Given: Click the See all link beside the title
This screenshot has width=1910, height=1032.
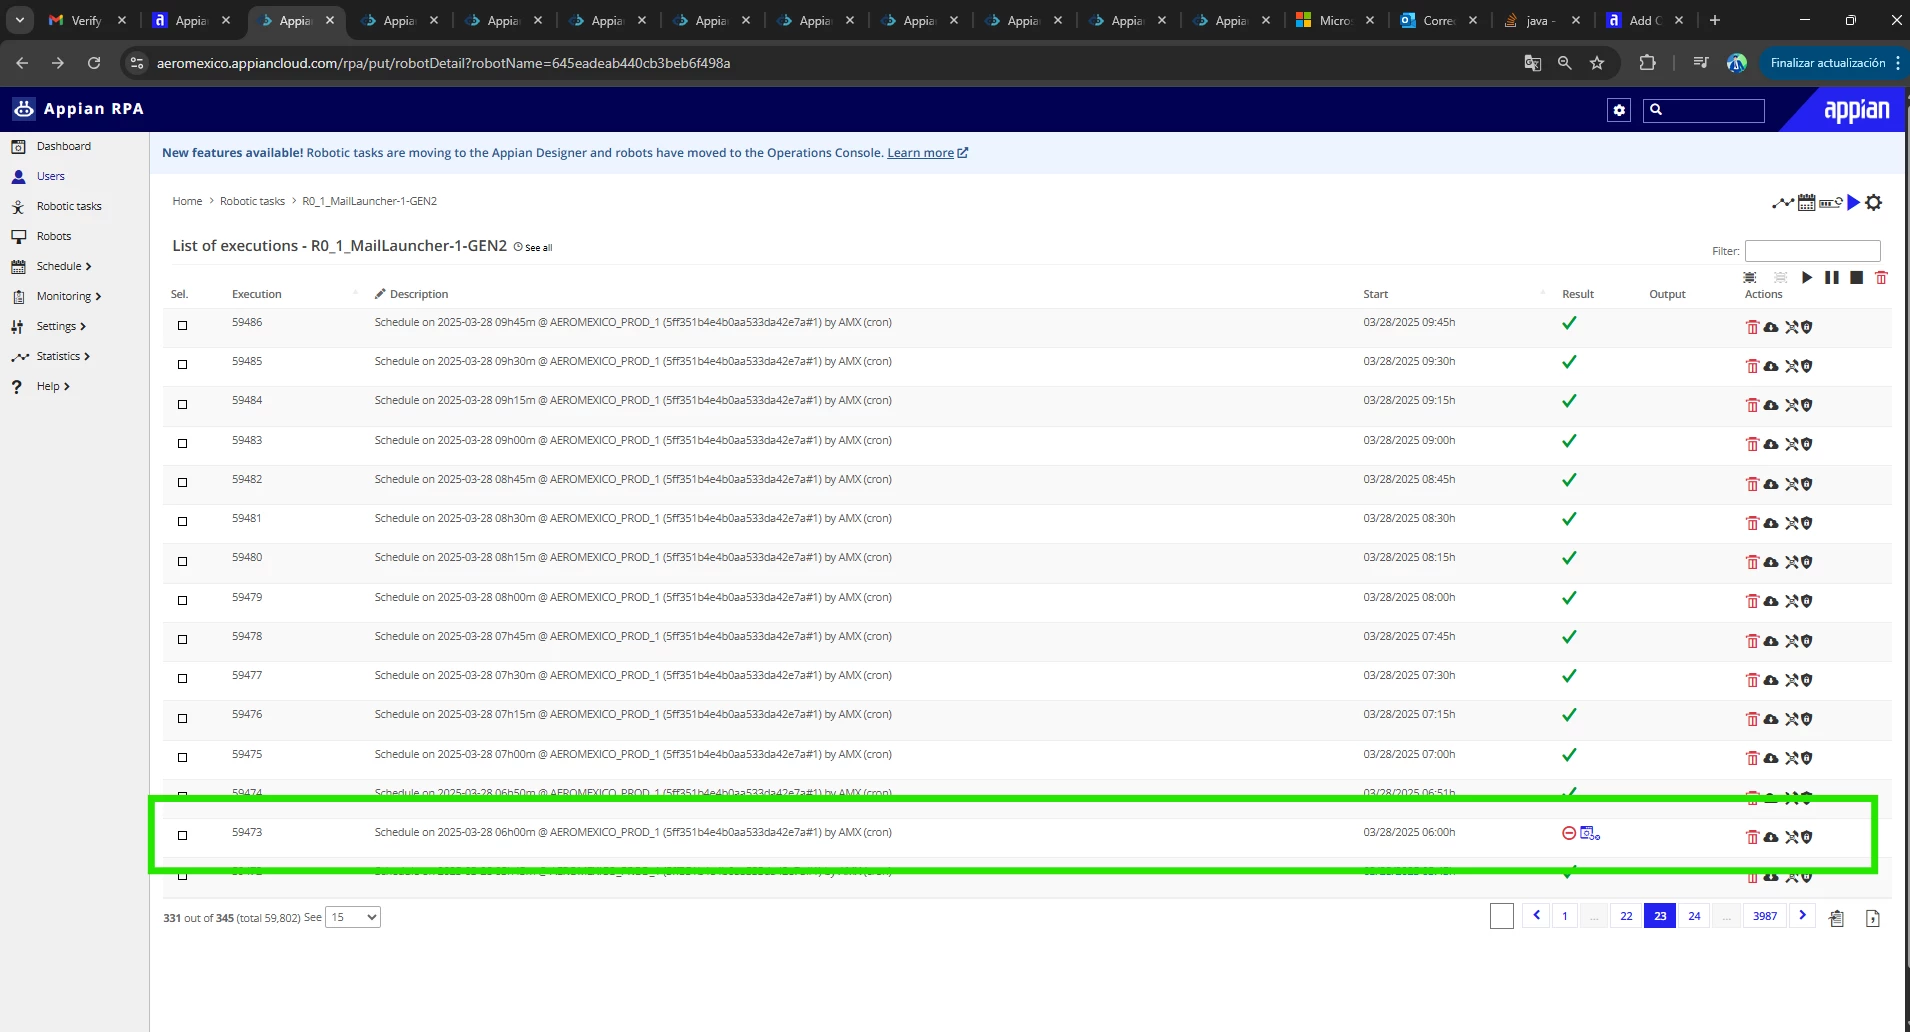Looking at the screenshot, I should (x=533, y=247).
